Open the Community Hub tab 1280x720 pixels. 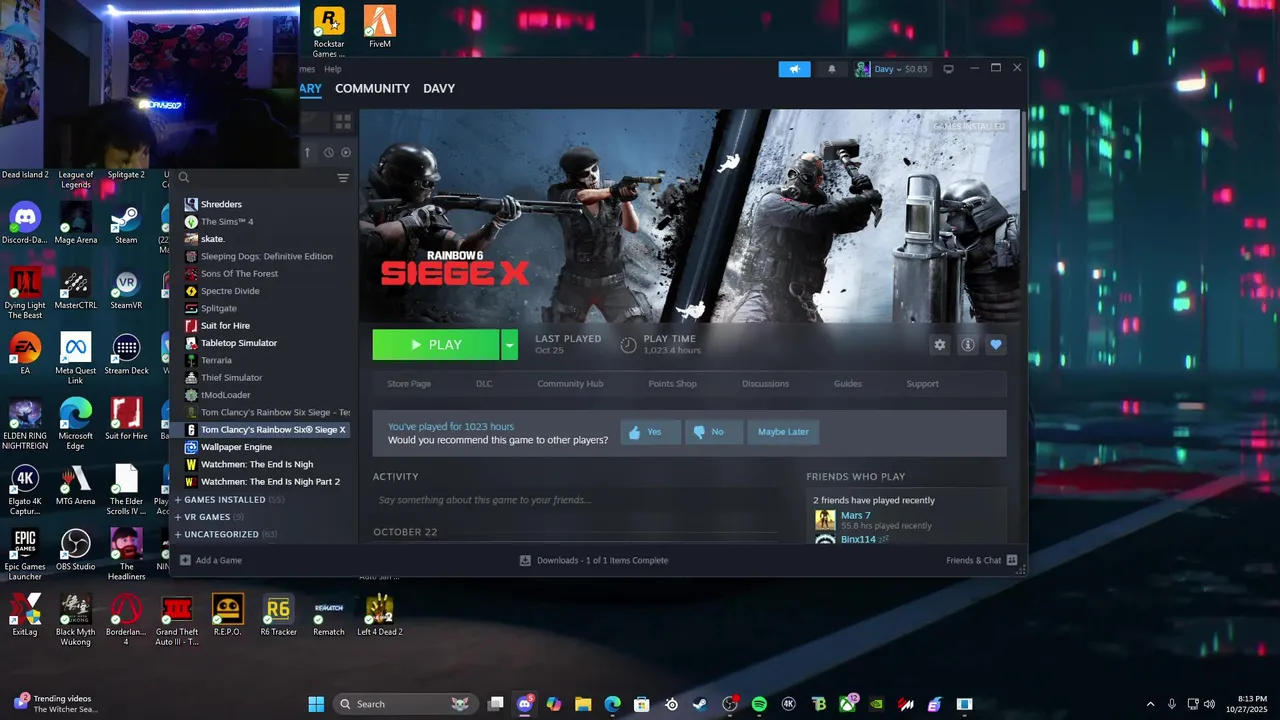pos(570,384)
